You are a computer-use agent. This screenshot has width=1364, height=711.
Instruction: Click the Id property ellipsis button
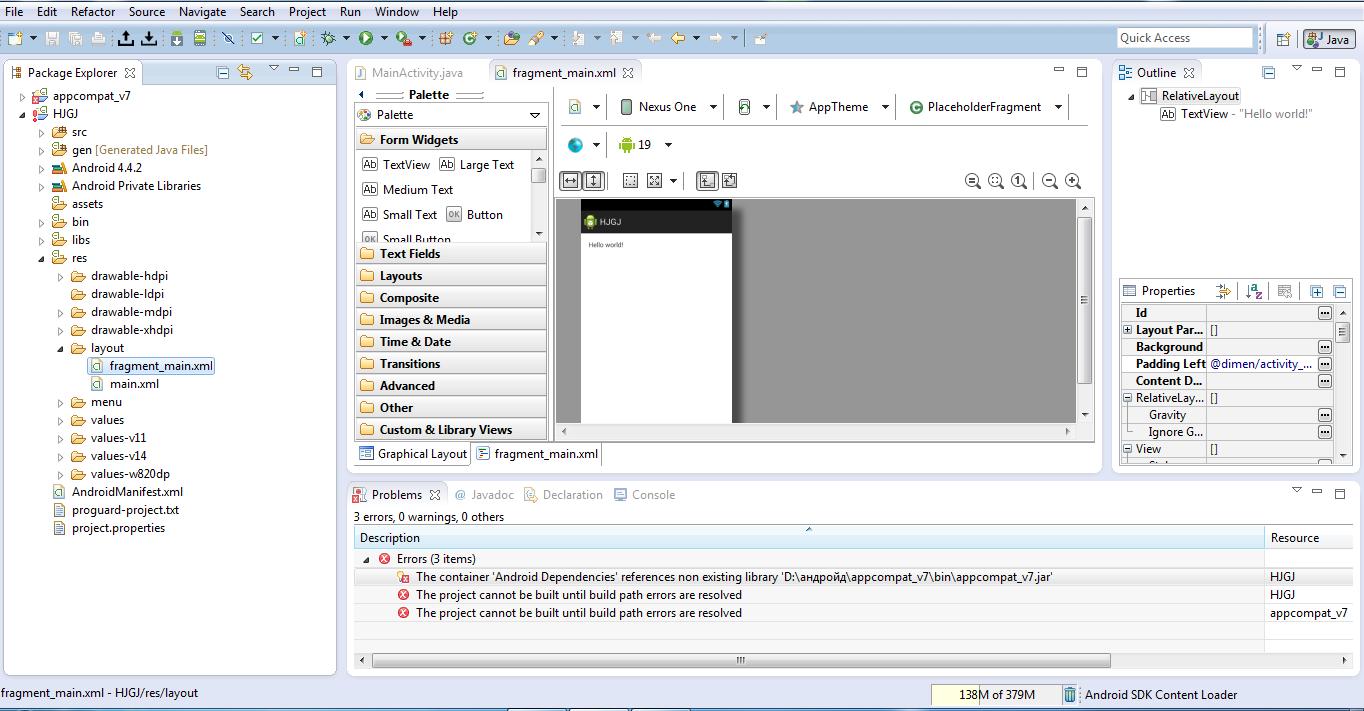(x=1325, y=313)
